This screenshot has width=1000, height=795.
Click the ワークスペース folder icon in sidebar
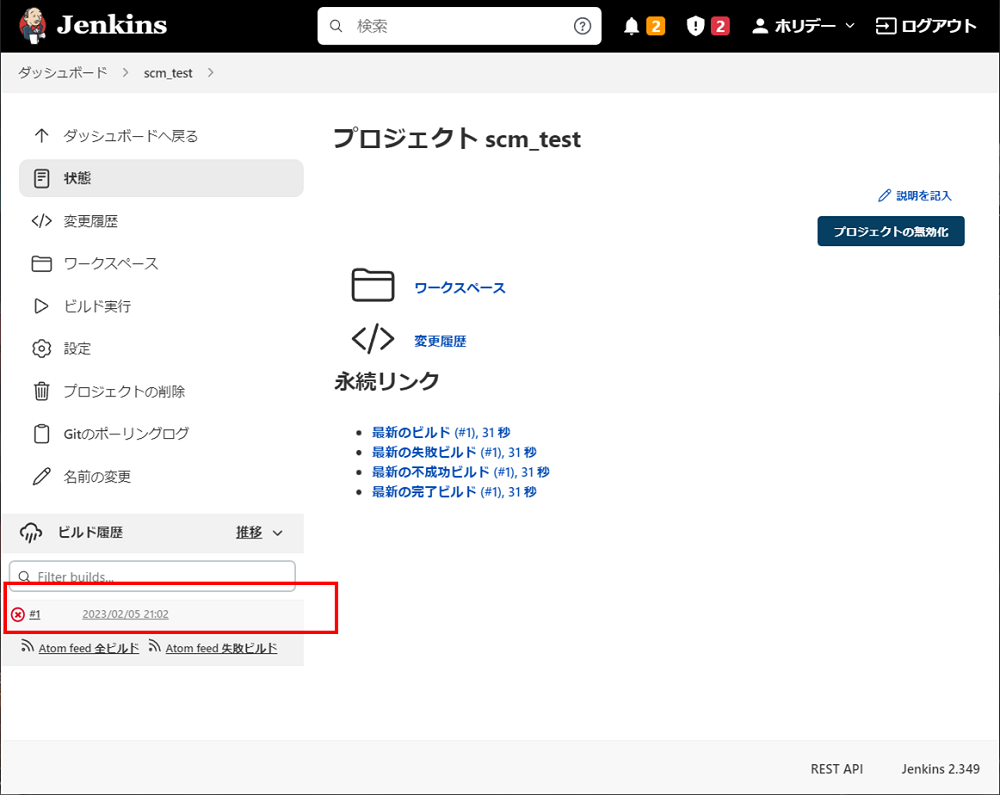click(41, 264)
